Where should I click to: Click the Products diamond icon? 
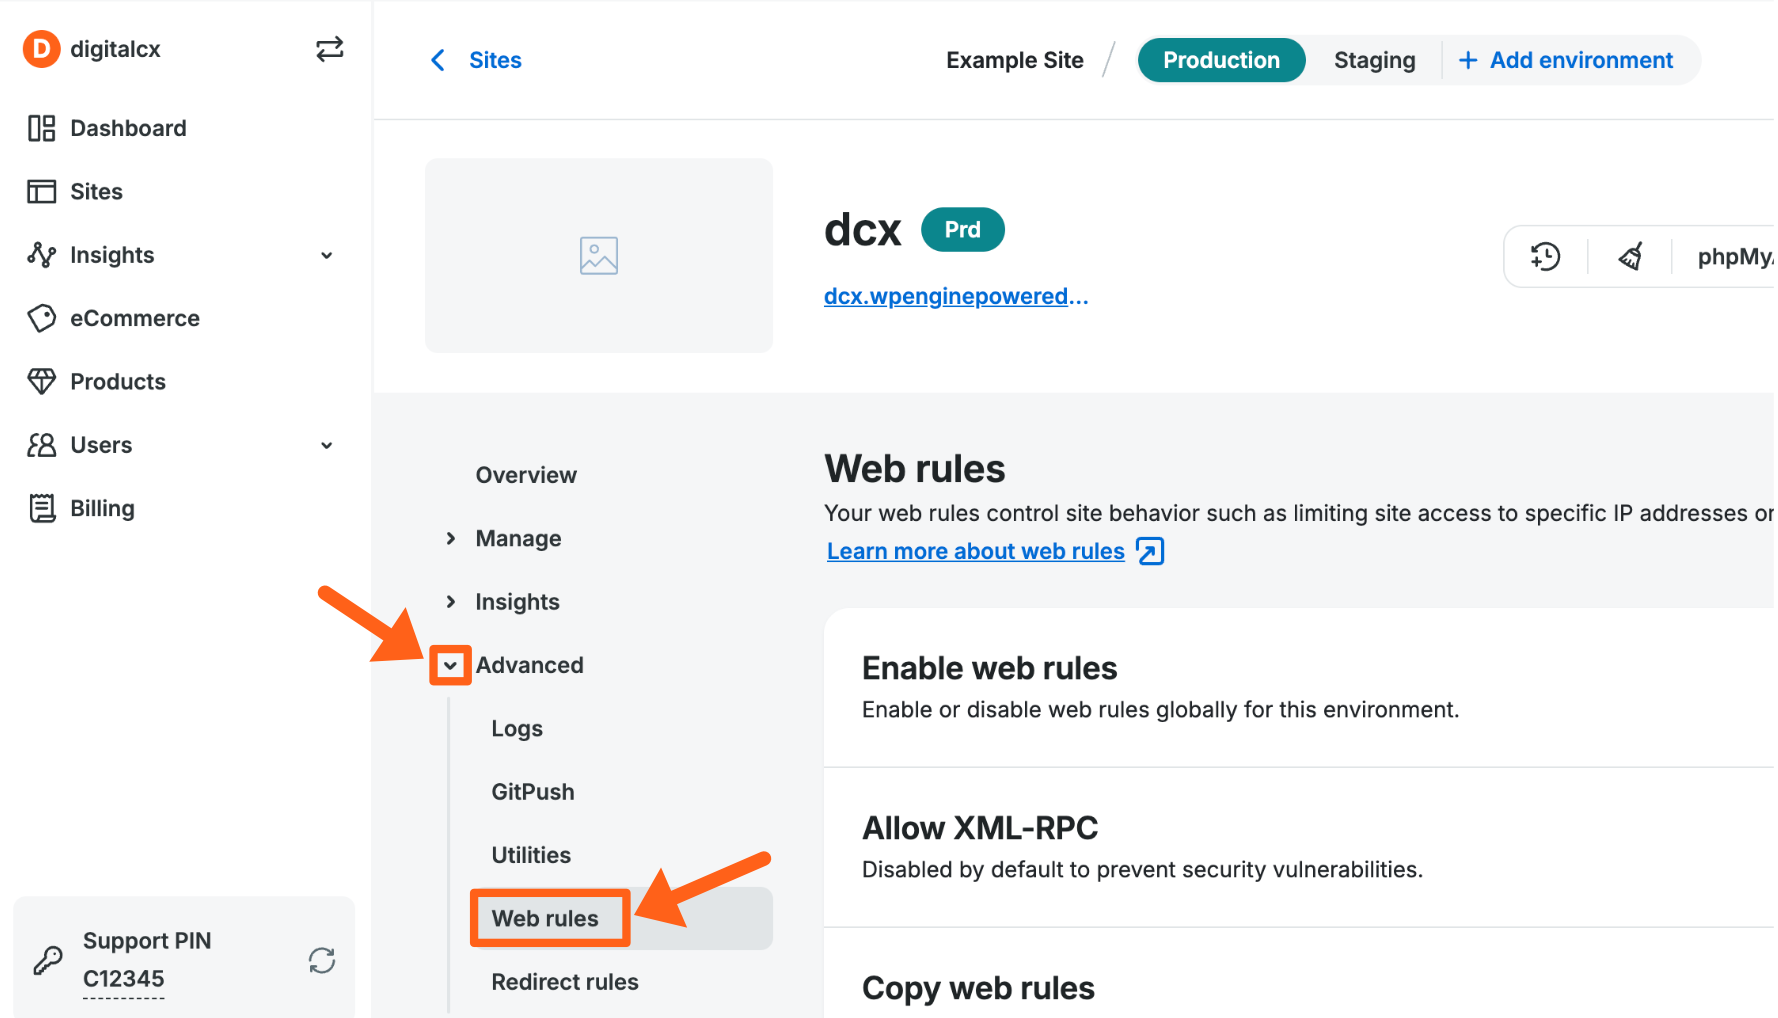click(x=41, y=381)
